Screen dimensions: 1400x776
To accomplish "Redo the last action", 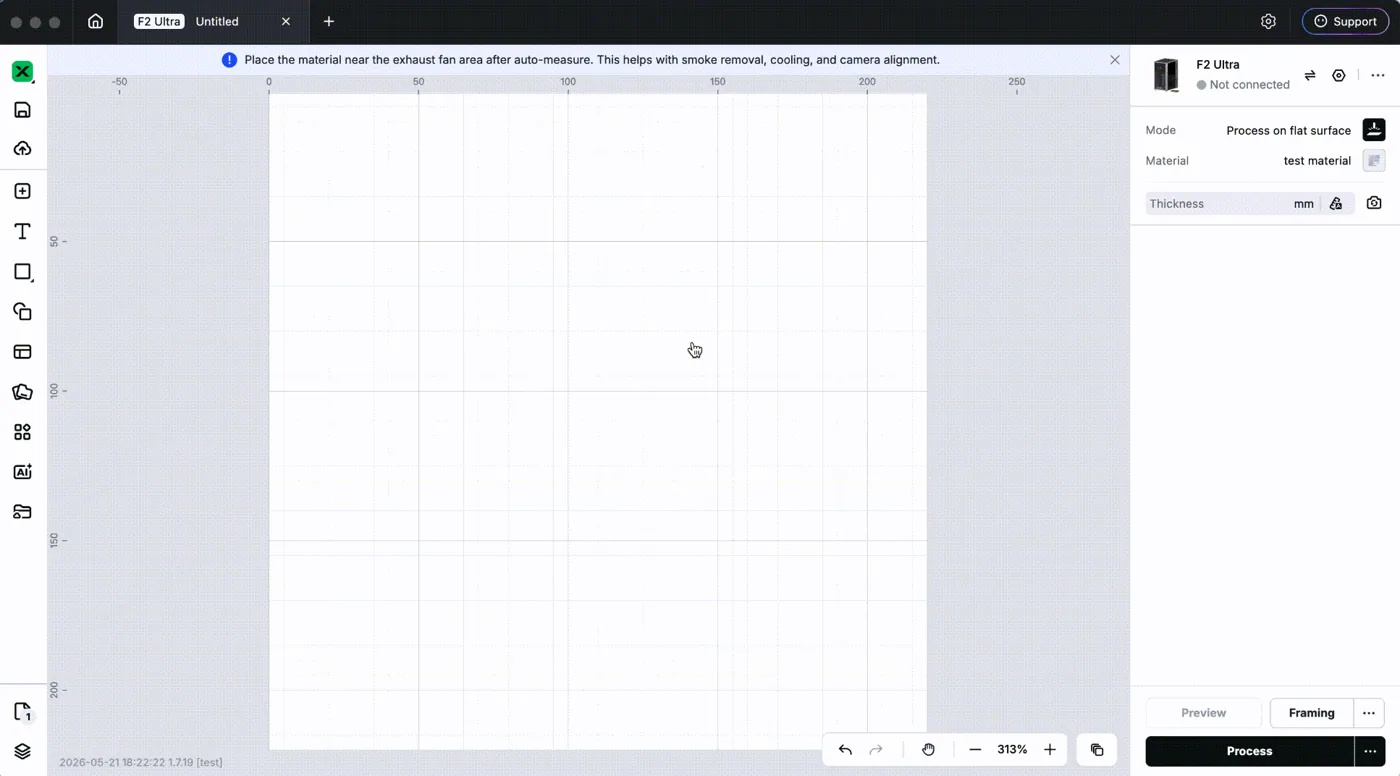I will point(876,750).
